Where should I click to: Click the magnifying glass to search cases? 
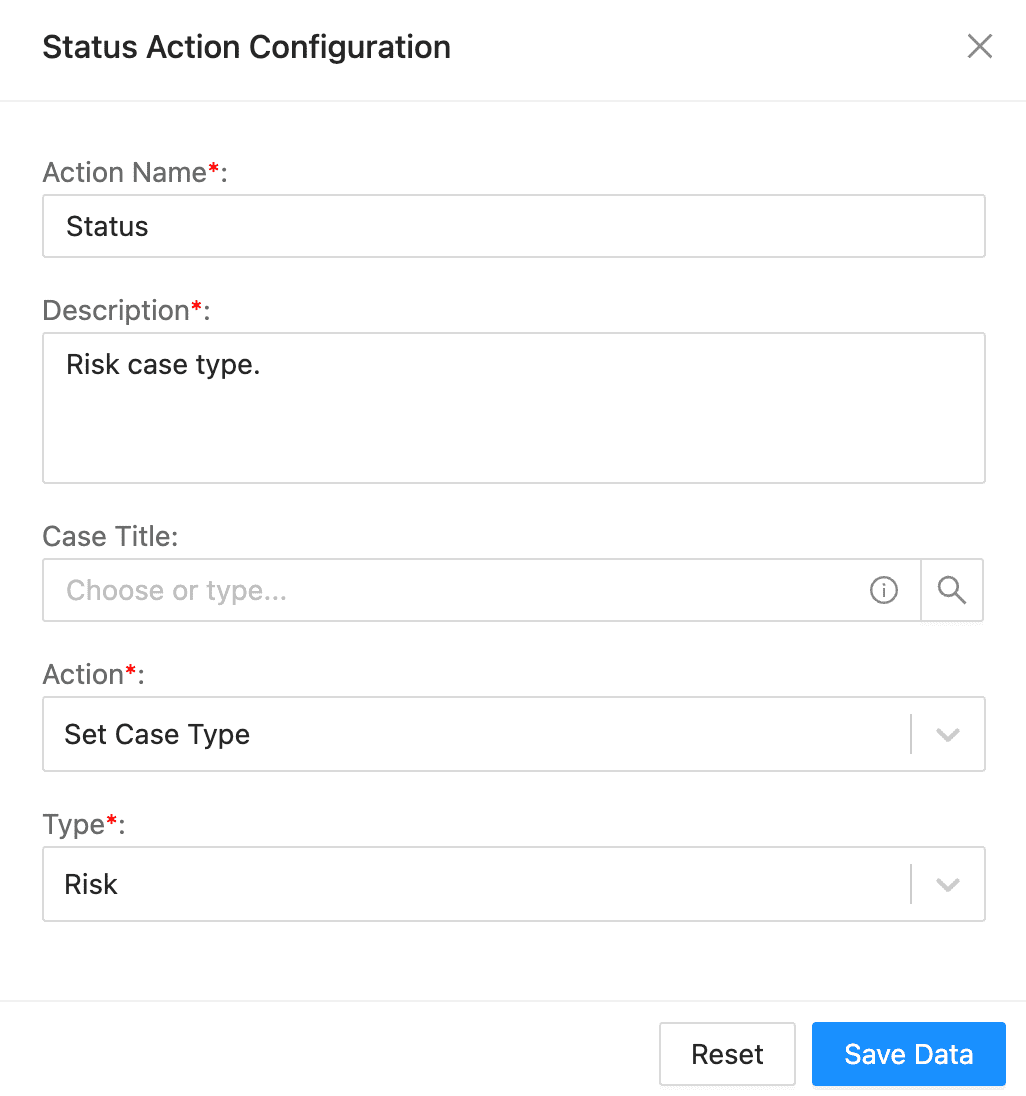pos(951,590)
